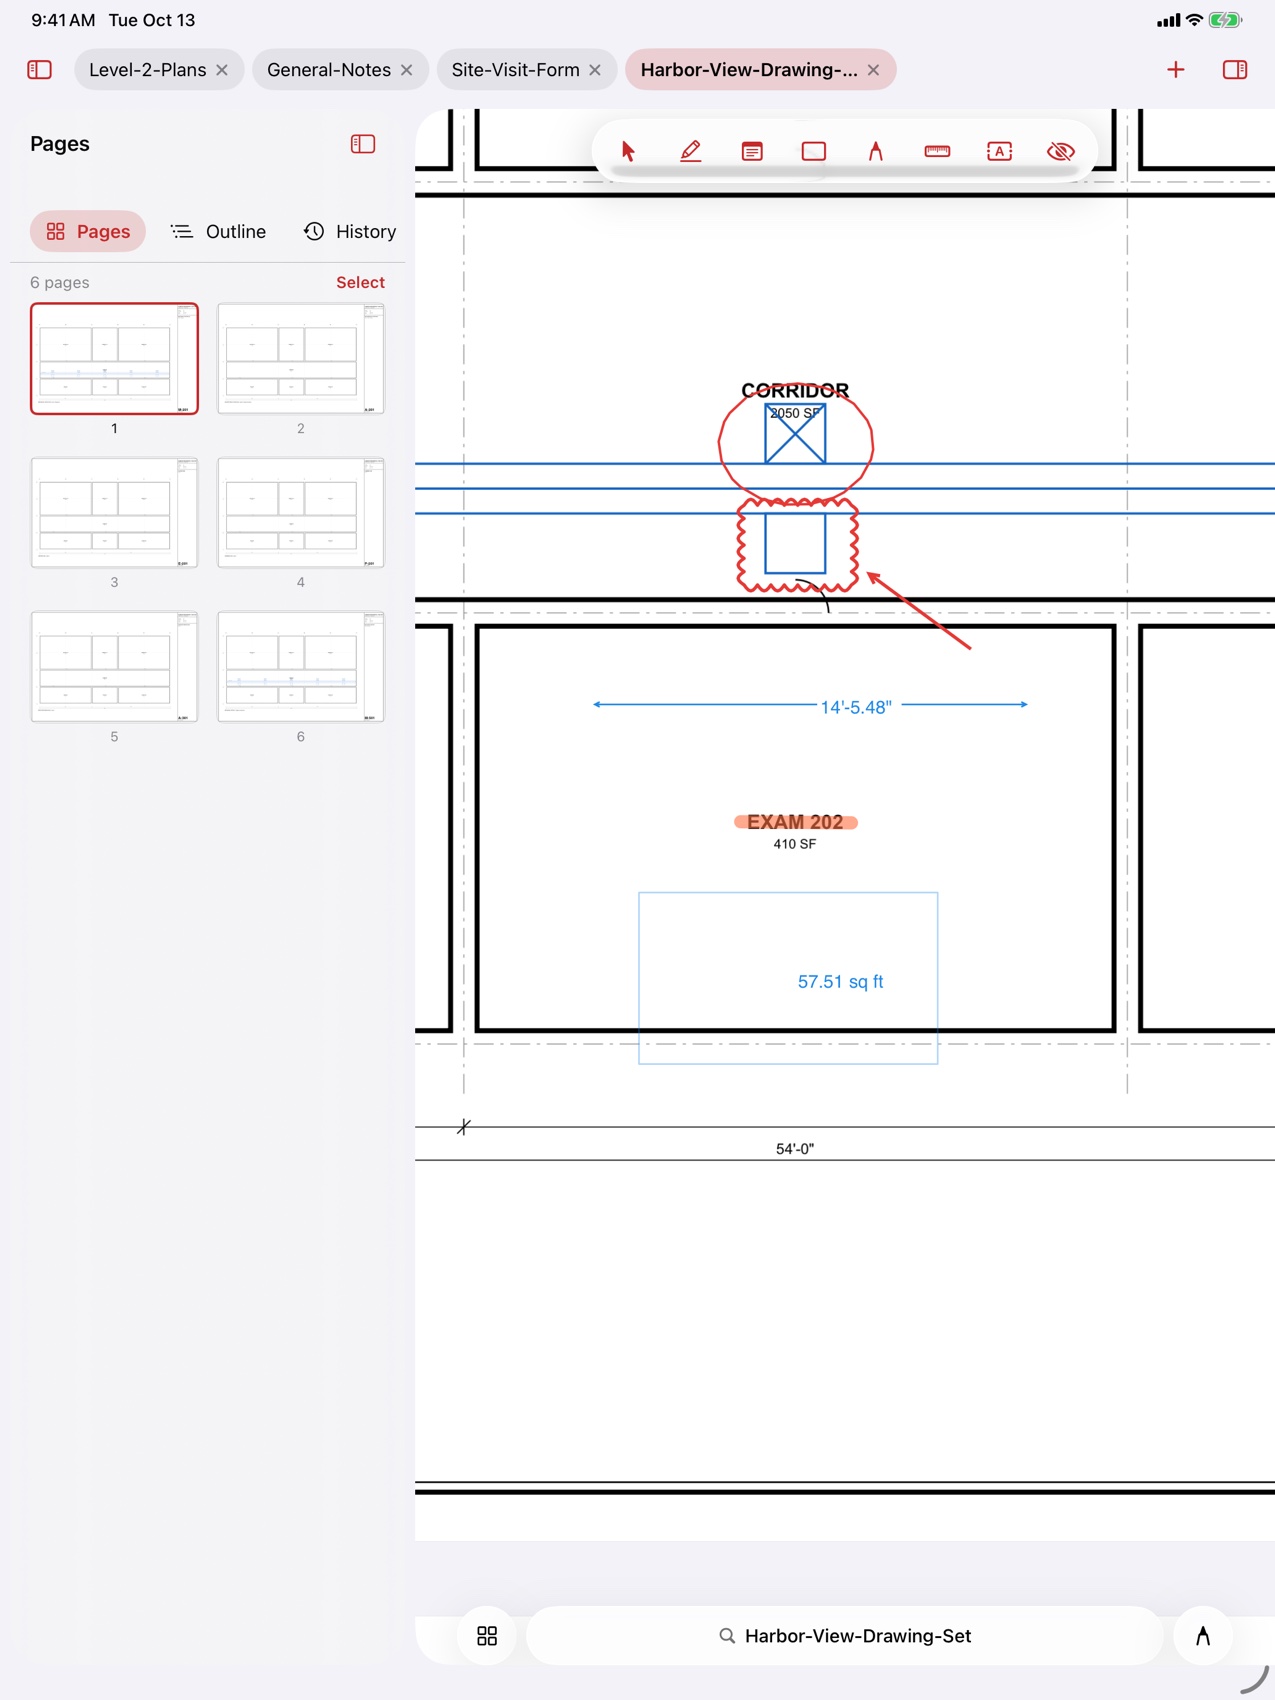The width and height of the screenshot is (1275, 1700).
Task: Choose the pencil markup tool
Action: coord(690,151)
